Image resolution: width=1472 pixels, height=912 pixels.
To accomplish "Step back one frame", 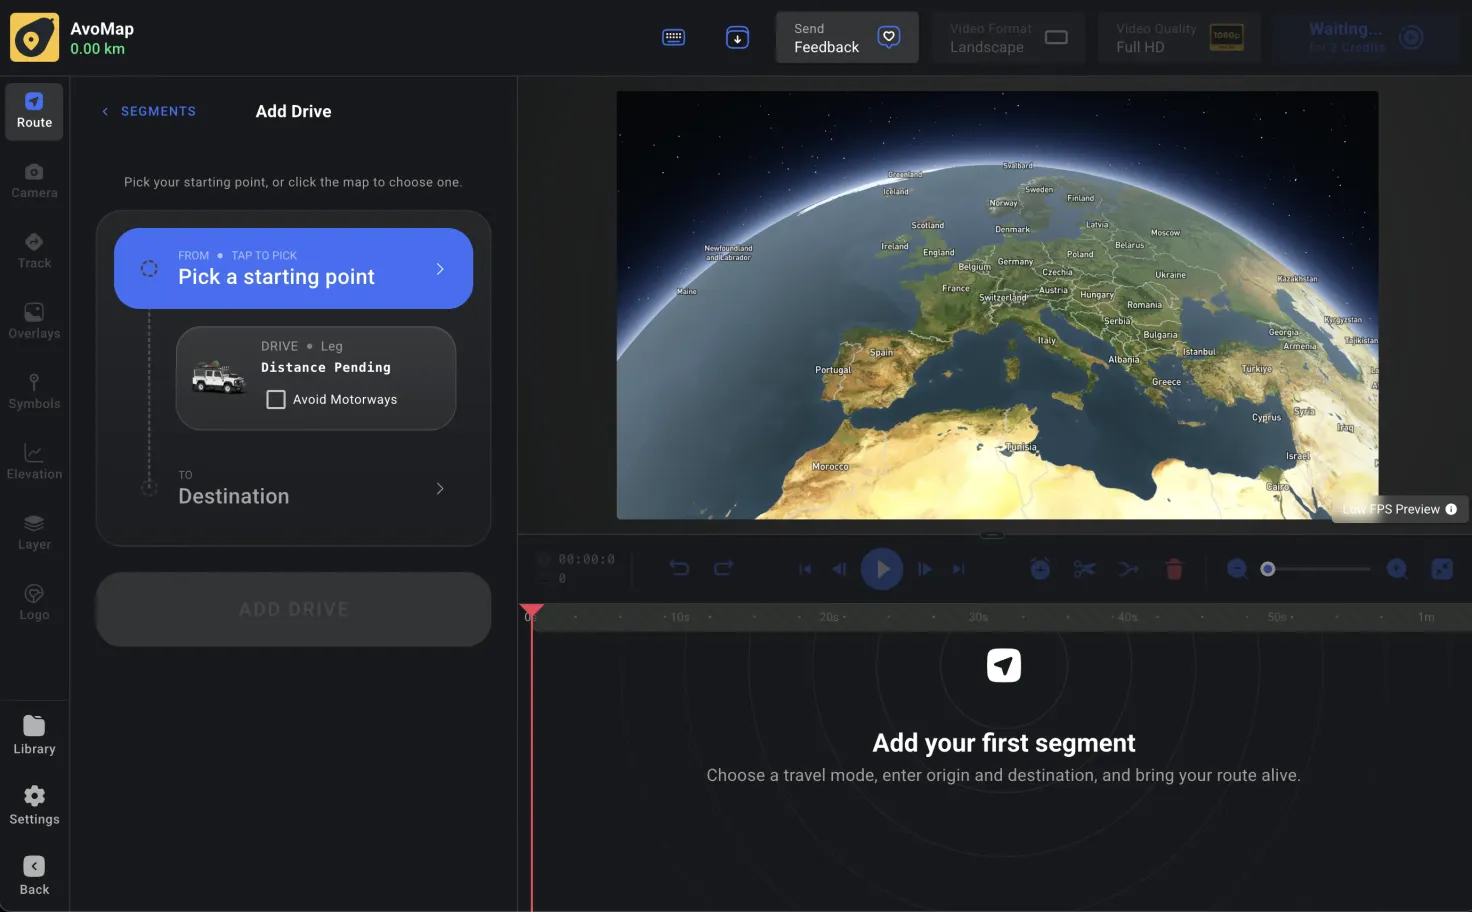I will pyautogui.click(x=839, y=569).
